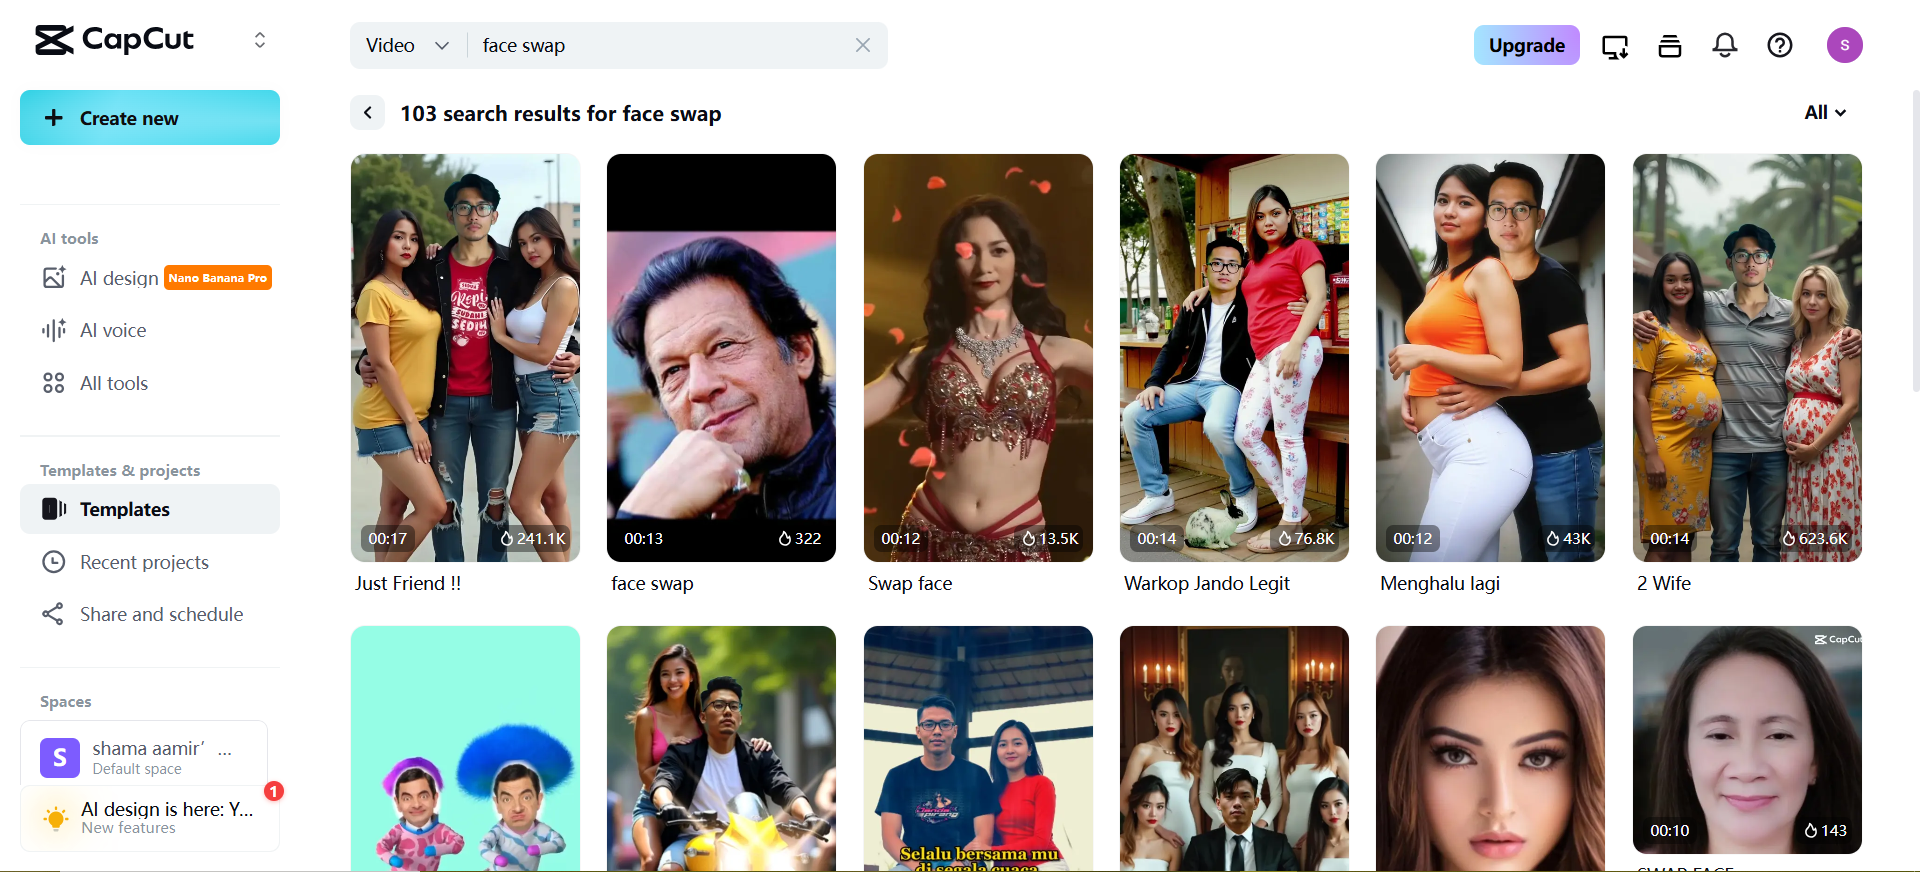Open the notifications bell
Screen dimensions: 1920x872
1724,45
